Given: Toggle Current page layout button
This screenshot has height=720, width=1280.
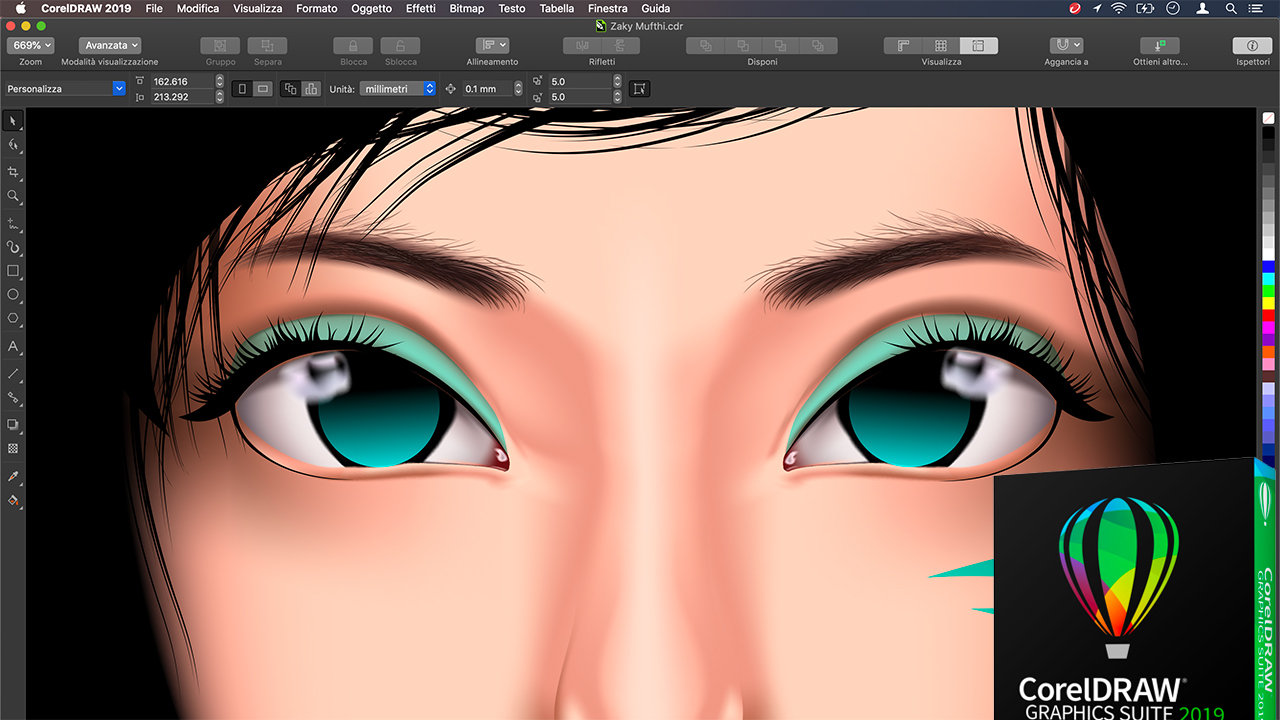Looking at the screenshot, I should pos(310,89).
